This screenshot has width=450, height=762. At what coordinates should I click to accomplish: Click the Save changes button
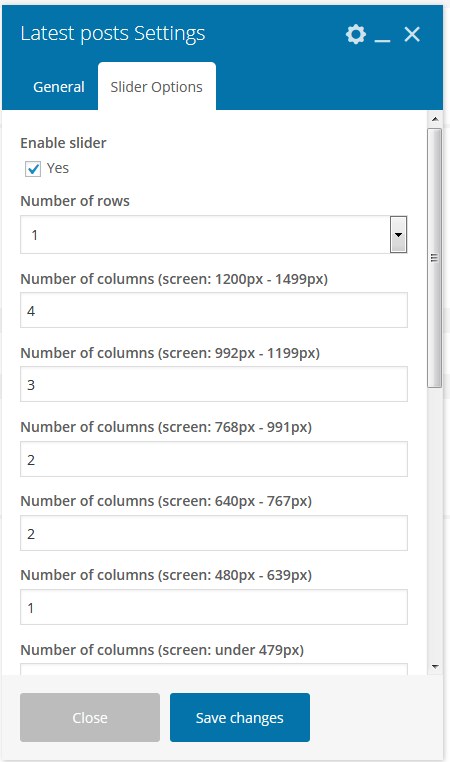pos(240,717)
